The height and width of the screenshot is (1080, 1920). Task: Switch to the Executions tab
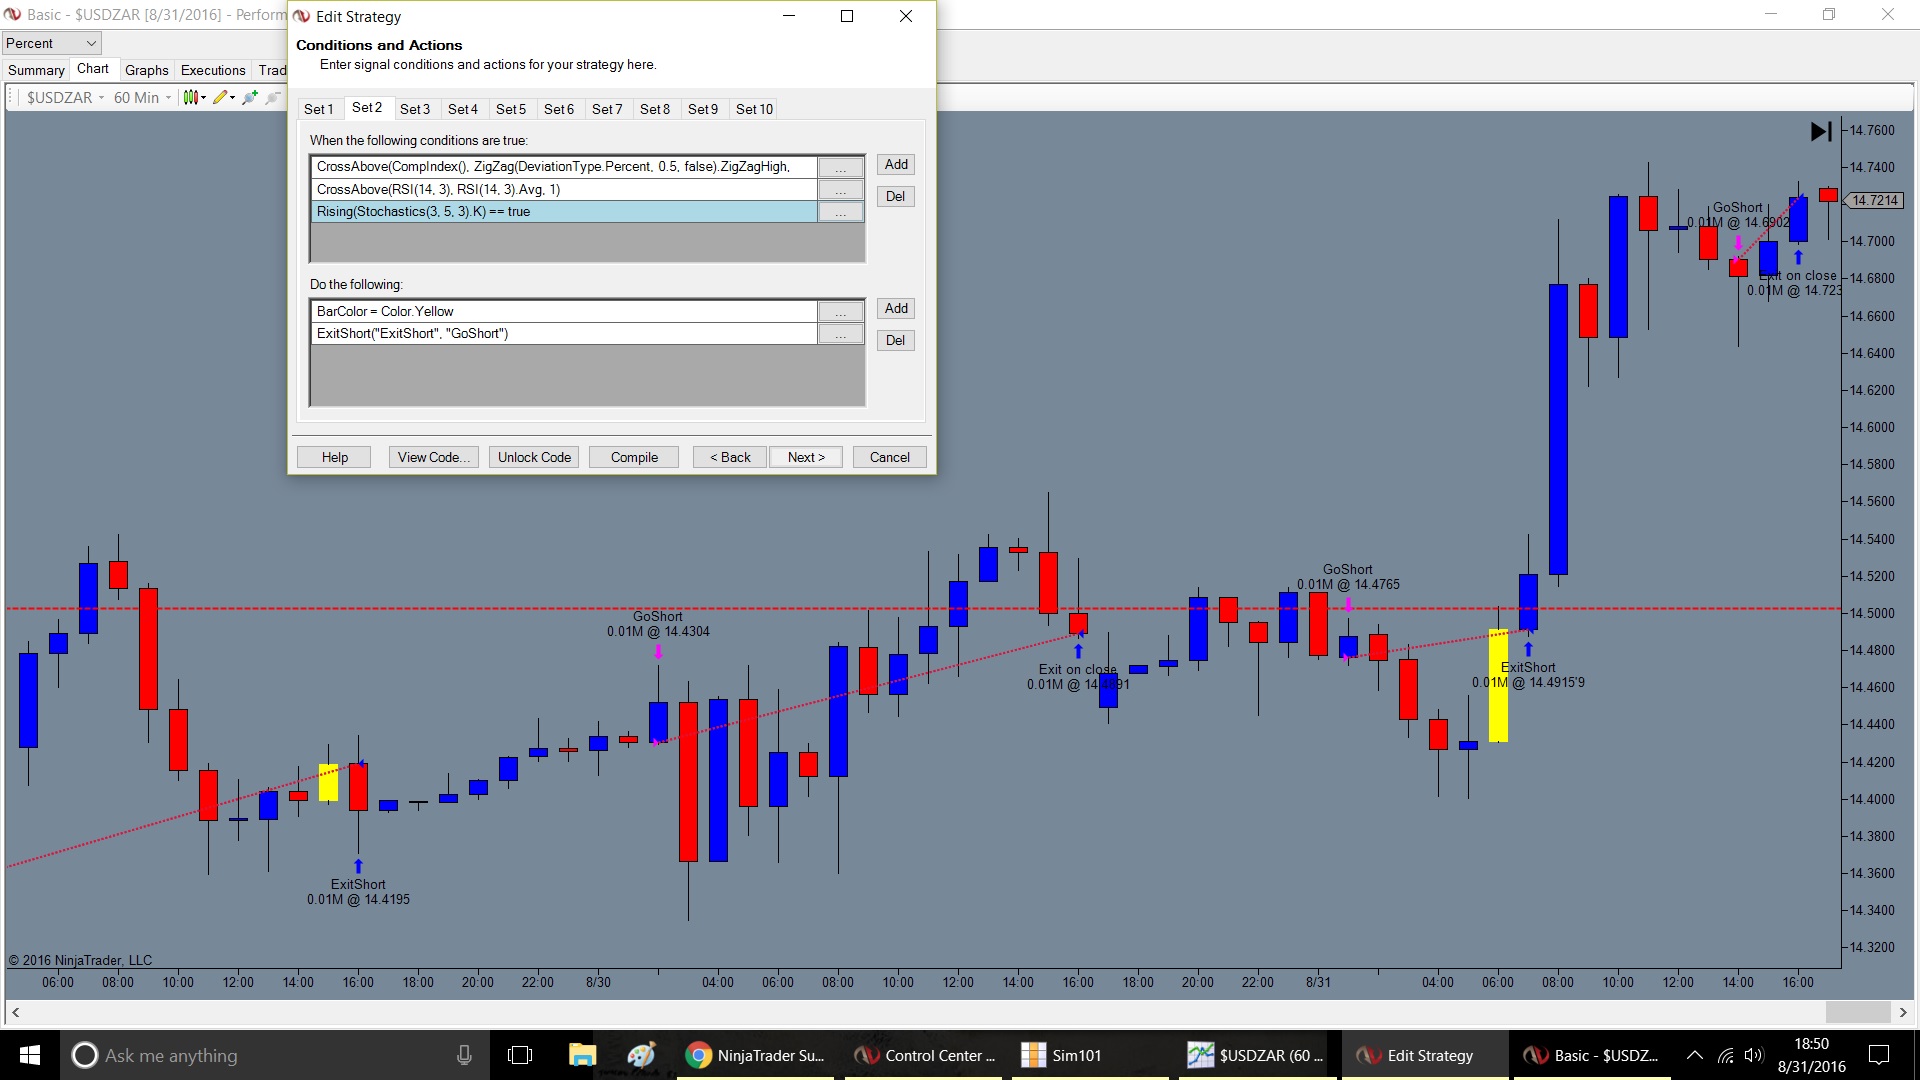(x=213, y=70)
